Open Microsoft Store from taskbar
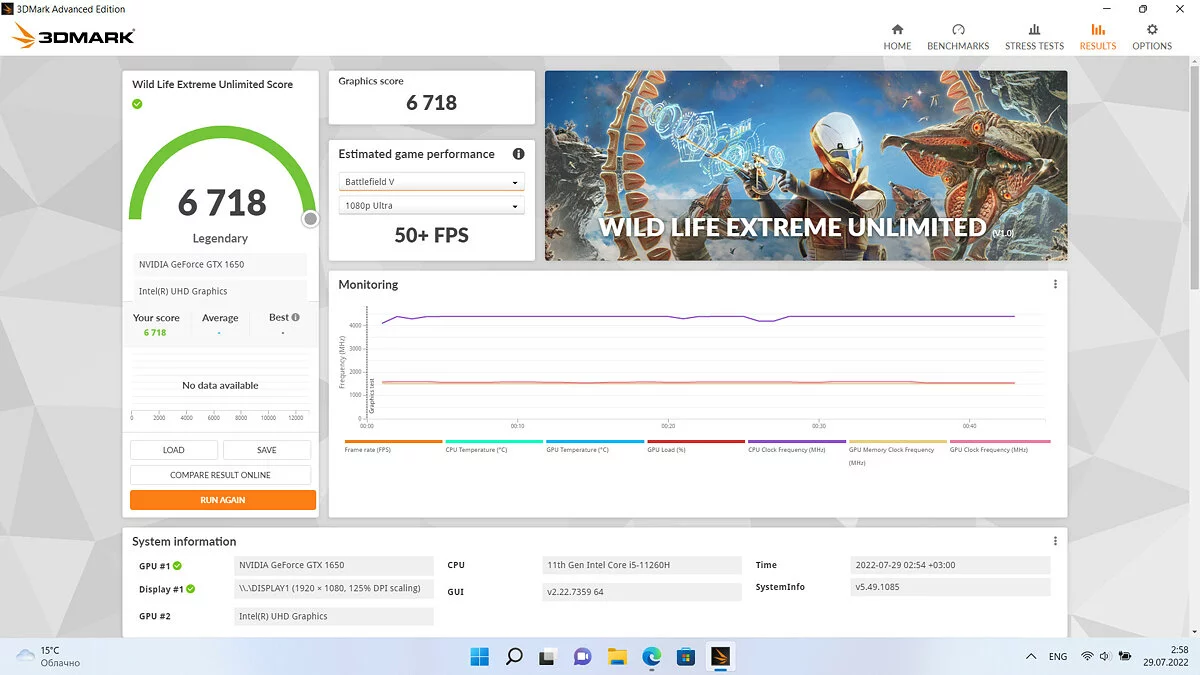Screen dimensions: 1200x675 [685, 657]
